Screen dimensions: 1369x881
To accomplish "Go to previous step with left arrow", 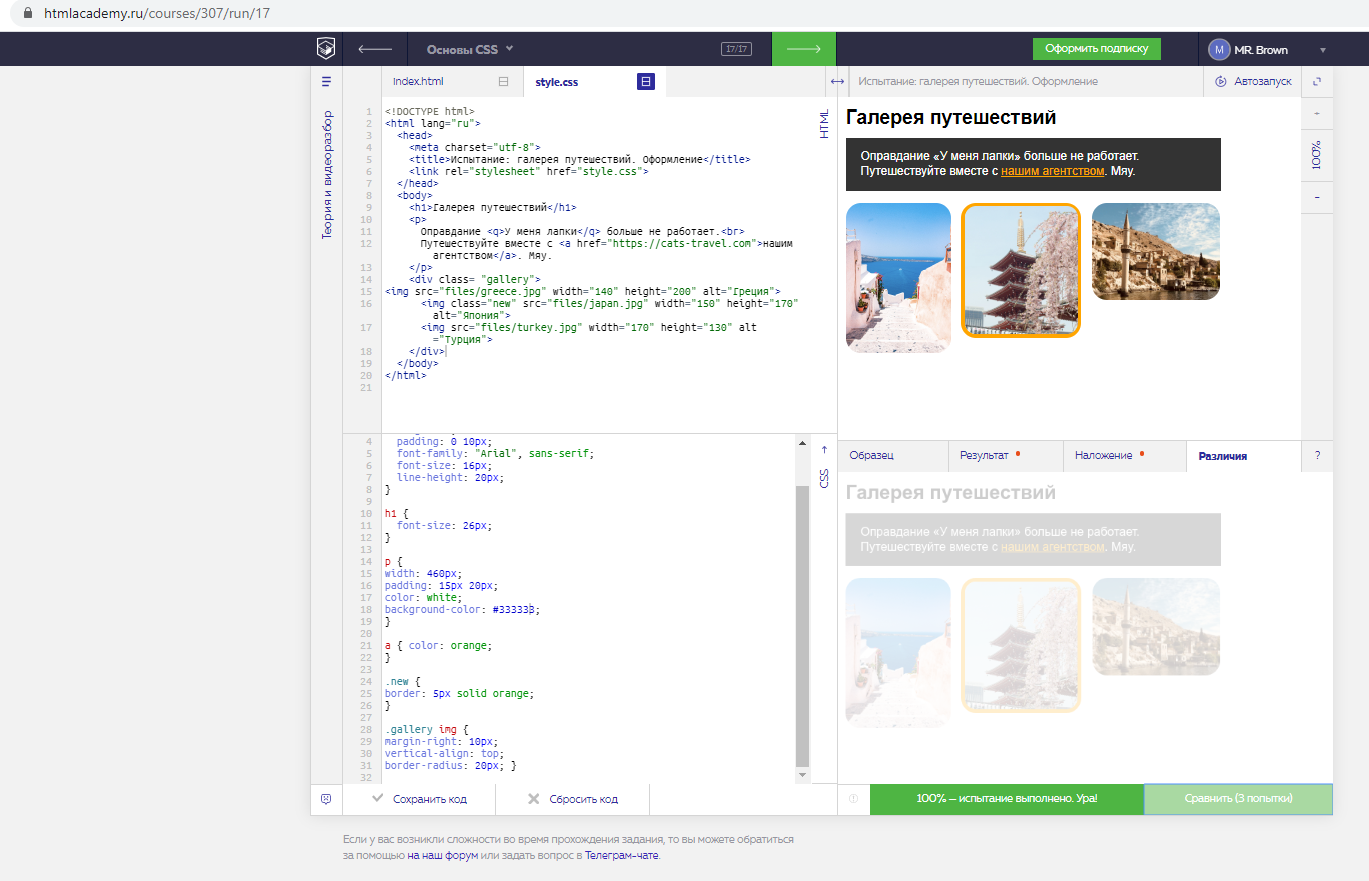I will (x=375, y=49).
